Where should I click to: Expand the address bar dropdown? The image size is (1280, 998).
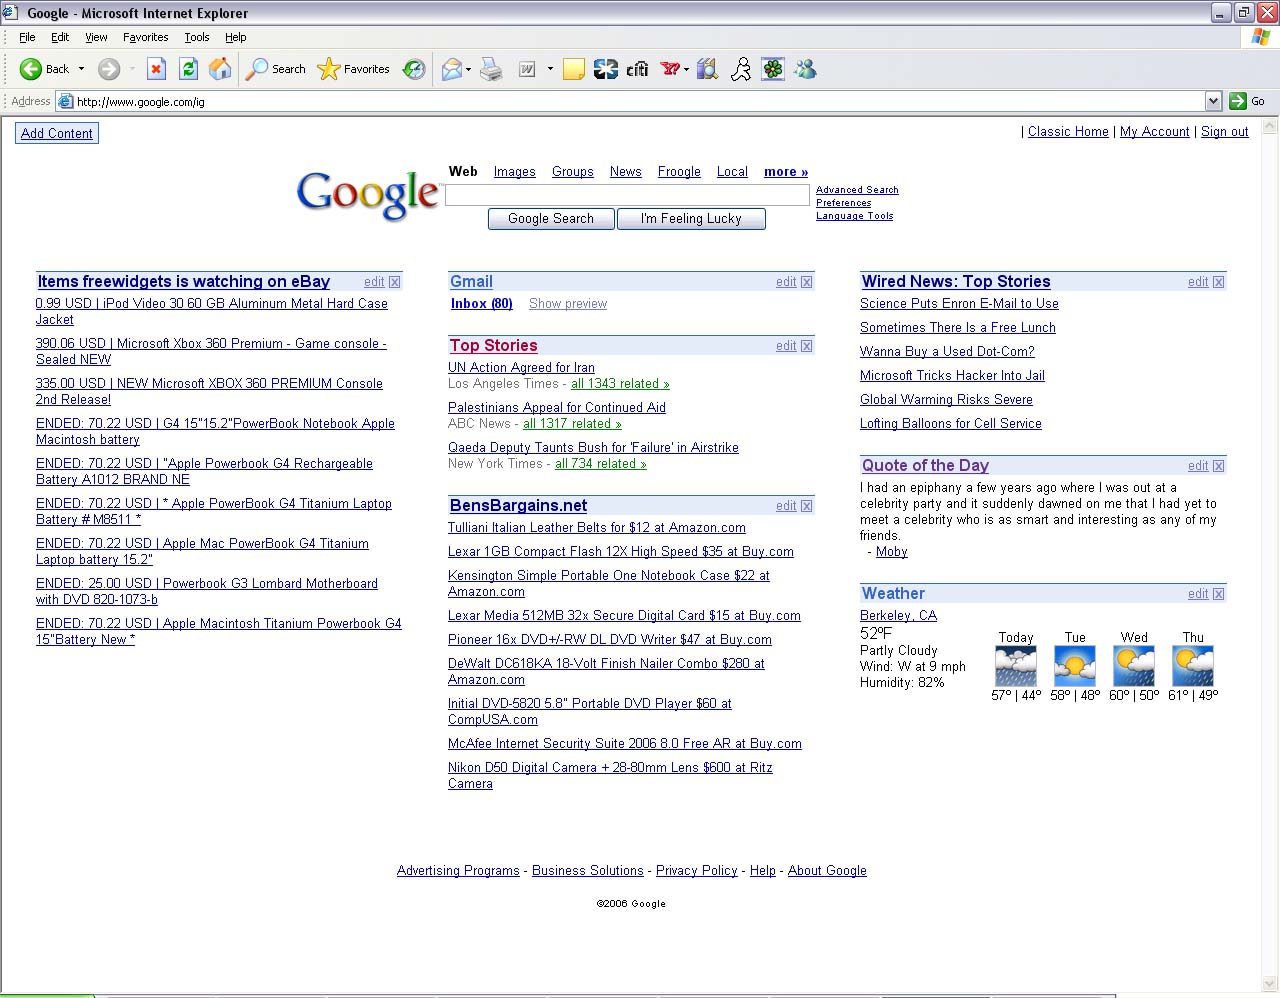coord(1213,101)
